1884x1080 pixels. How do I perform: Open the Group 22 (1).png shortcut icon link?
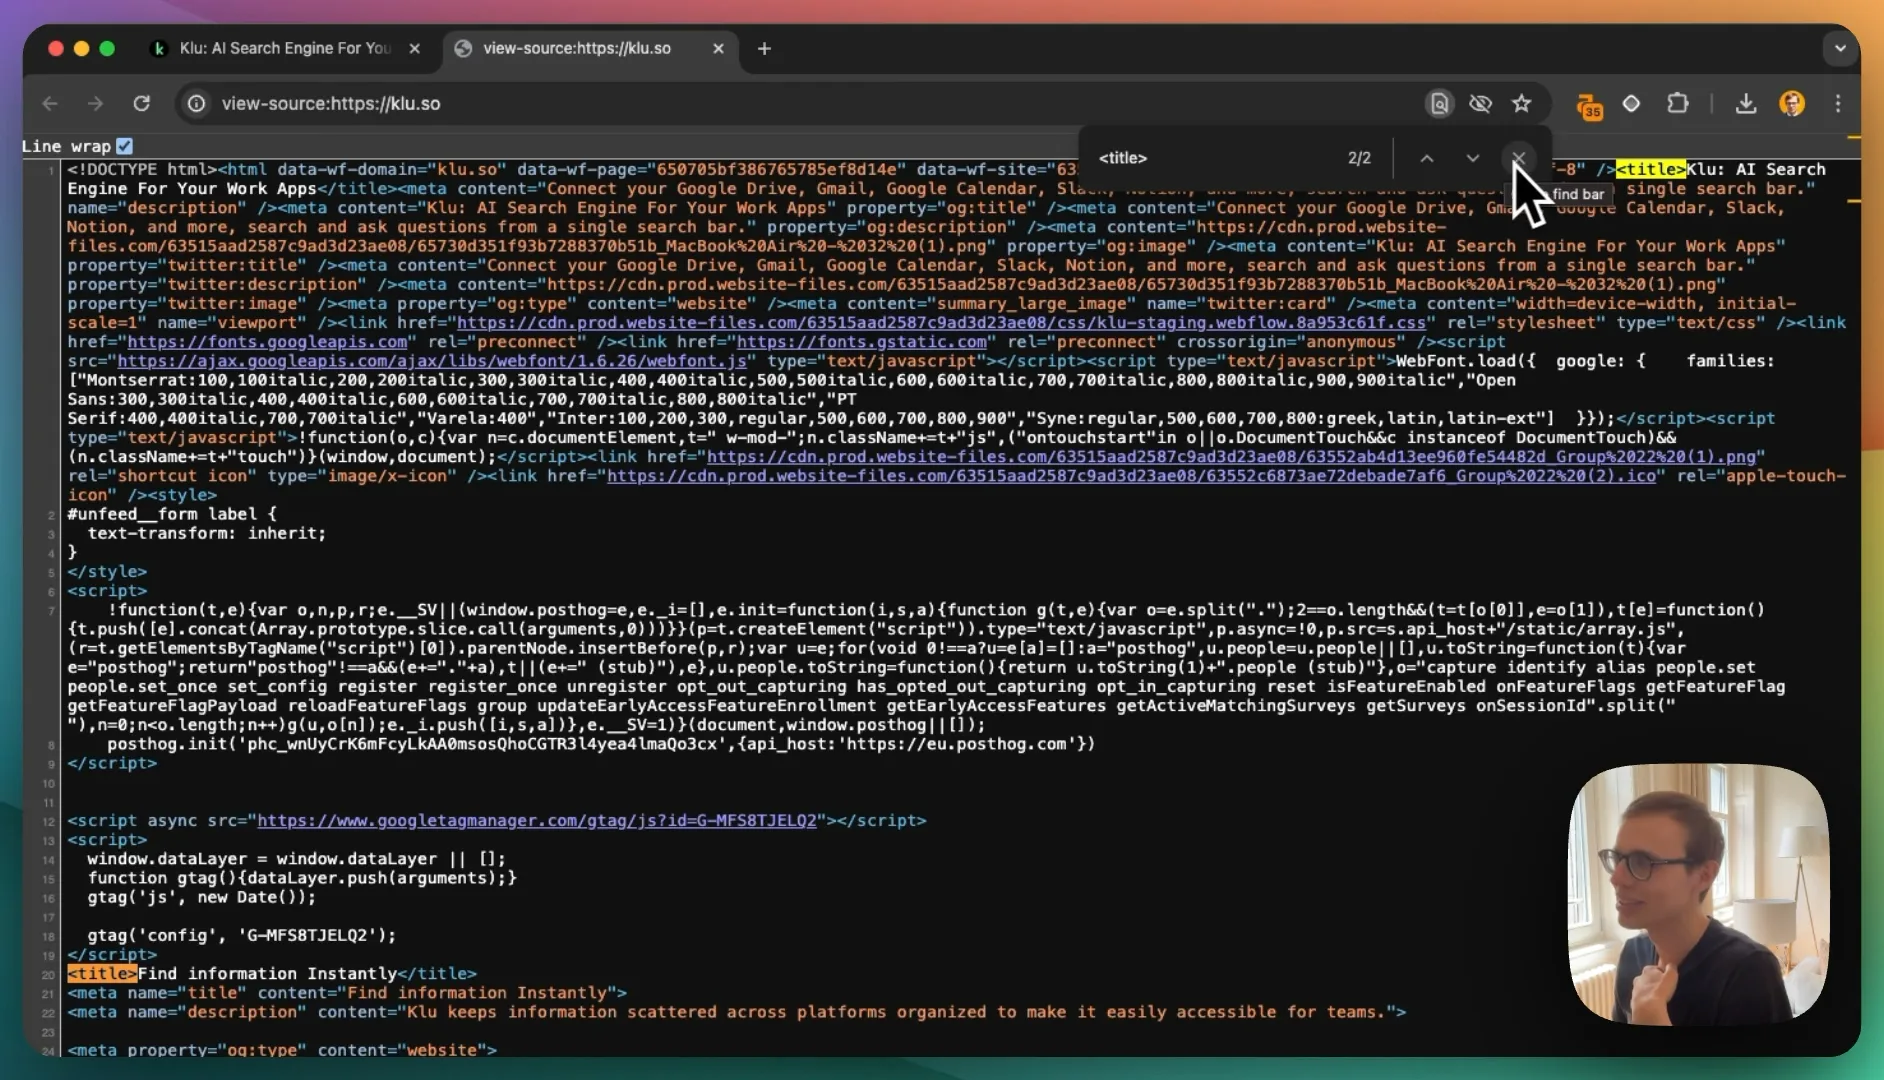pos(1231,457)
